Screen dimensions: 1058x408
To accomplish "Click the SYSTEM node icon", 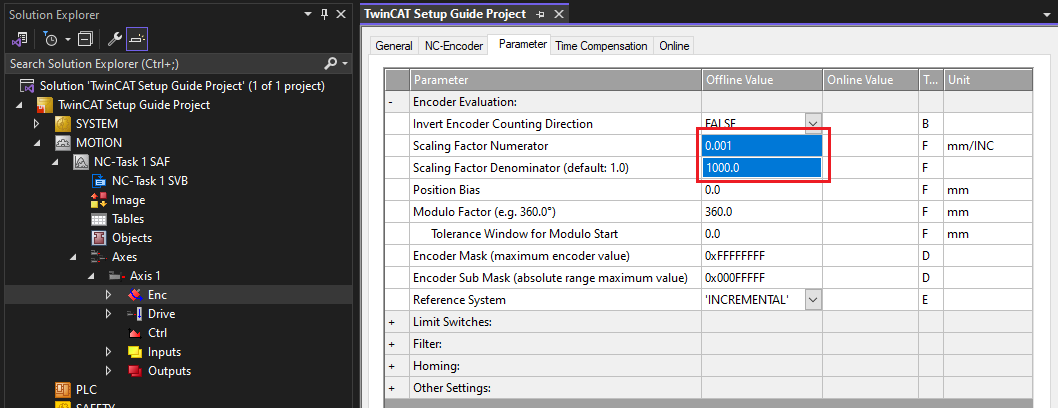I will pyautogui.click(x=63, y=124).
